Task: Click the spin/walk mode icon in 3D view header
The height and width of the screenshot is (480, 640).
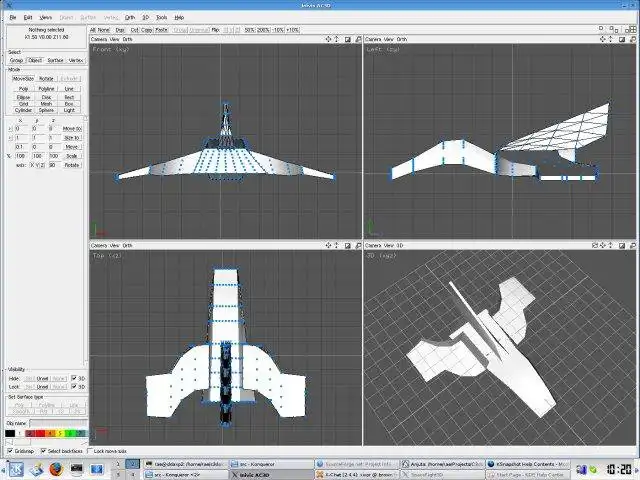Action: 595,245
